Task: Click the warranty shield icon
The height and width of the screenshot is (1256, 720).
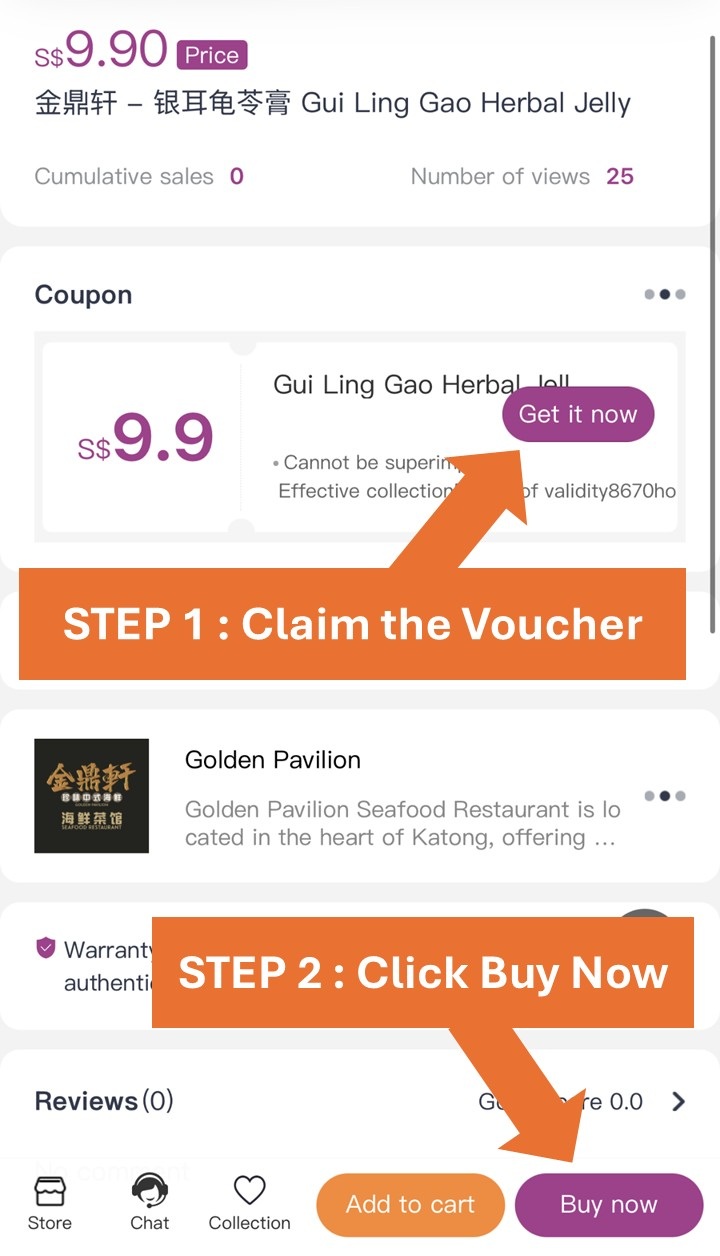Action: coord(45,948)
